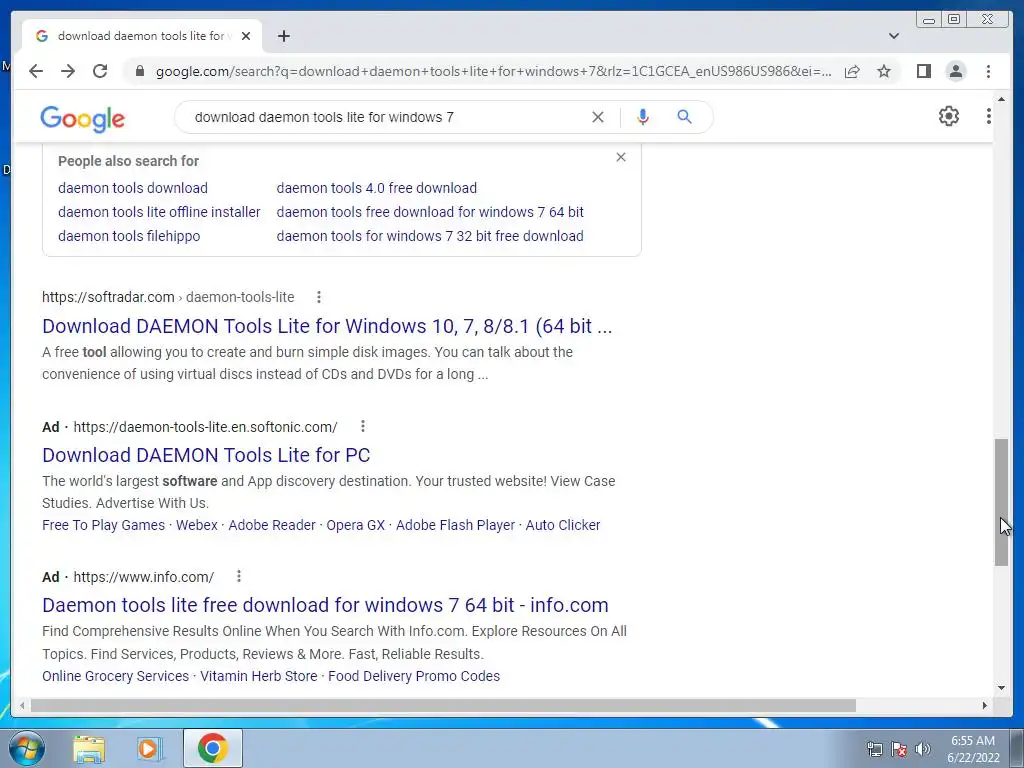Follow the Auto Clicker sitelink

coord(562,525)
